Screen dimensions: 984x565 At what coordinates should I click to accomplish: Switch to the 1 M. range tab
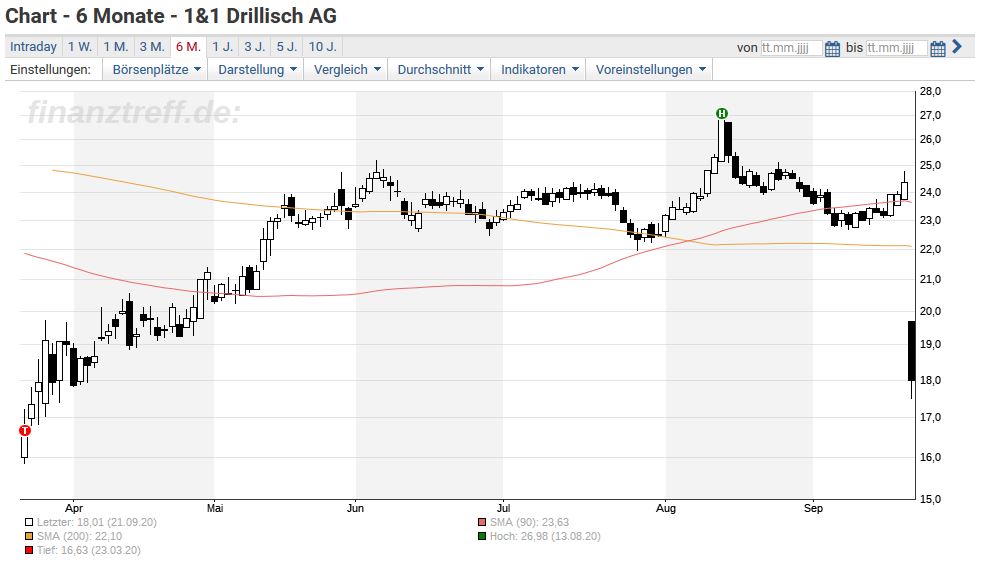115,47
